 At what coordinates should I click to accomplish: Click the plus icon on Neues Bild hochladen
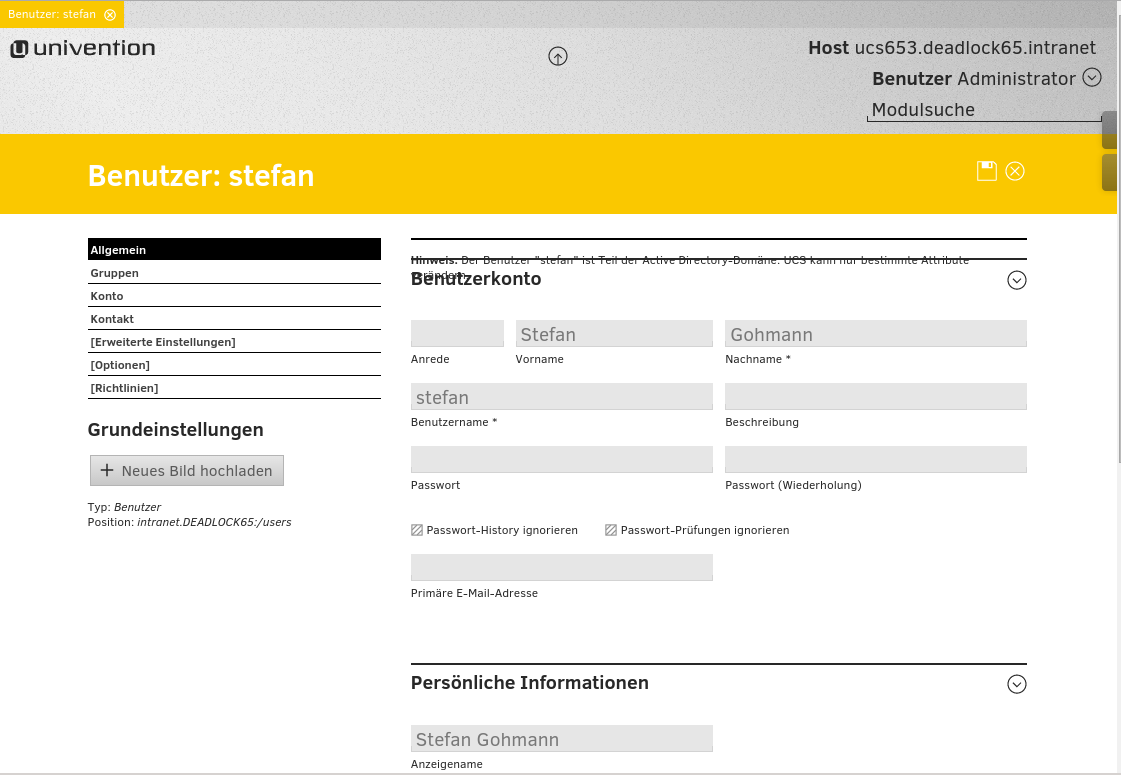108,470
